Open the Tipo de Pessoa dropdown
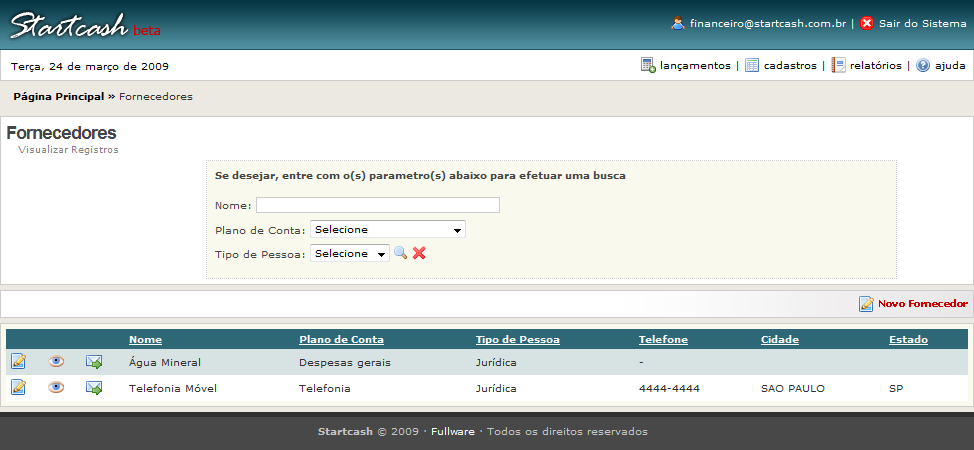 click(350, 254)
